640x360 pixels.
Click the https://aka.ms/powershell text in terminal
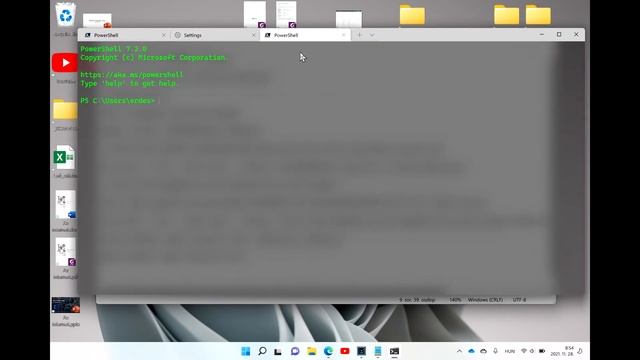pyautogui.click(x=131, y=75)
